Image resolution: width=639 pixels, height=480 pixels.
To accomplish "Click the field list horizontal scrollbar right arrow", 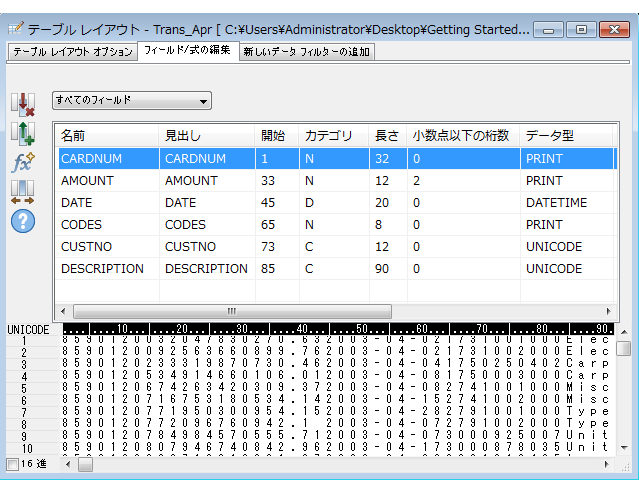I will click(x=609, y=311).
